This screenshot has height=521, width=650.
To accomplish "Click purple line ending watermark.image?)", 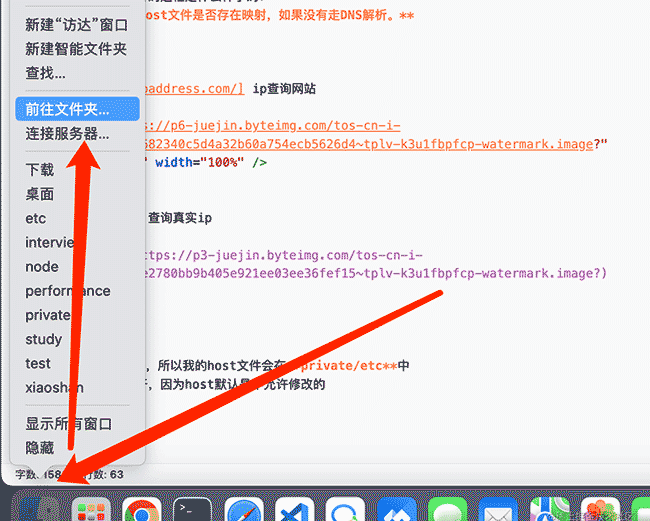I will click(x=376, y=274).
